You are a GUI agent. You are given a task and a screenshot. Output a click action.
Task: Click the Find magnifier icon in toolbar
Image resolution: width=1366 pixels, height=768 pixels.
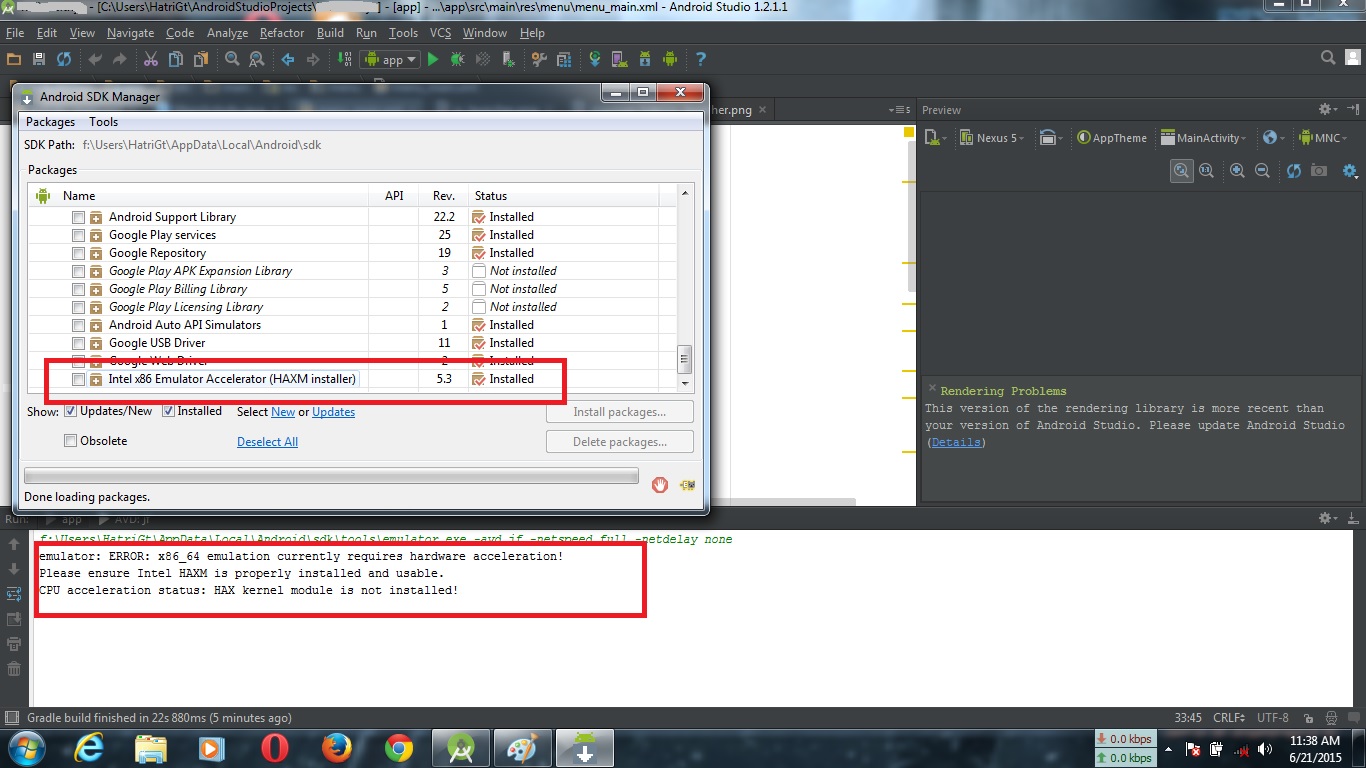coord(232,60)
